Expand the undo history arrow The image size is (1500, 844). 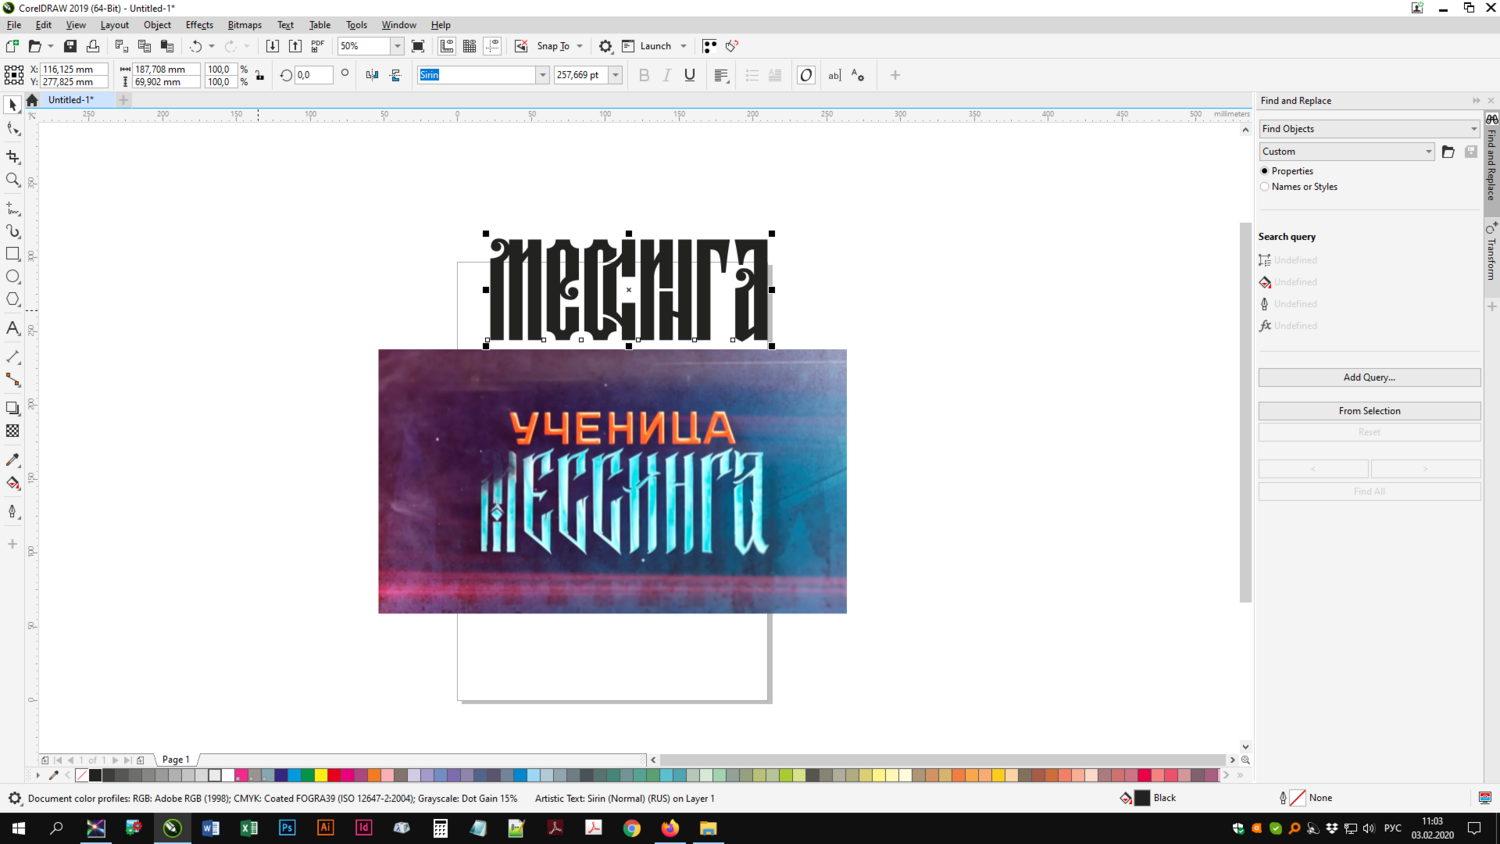[212, 46]
